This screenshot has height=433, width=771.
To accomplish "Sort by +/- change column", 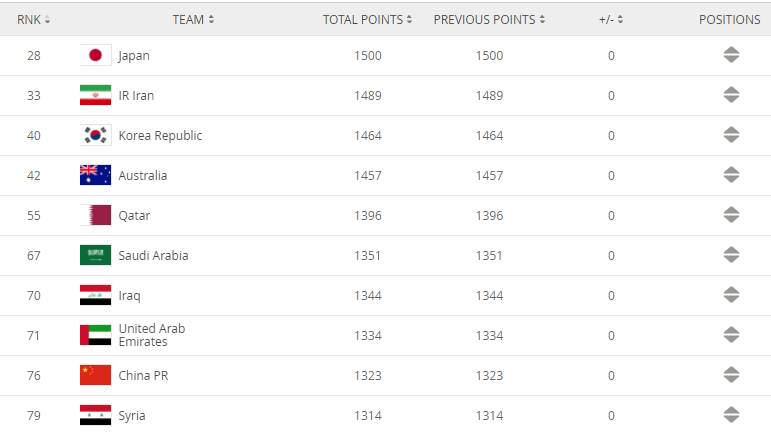I will tap(612, 19).
